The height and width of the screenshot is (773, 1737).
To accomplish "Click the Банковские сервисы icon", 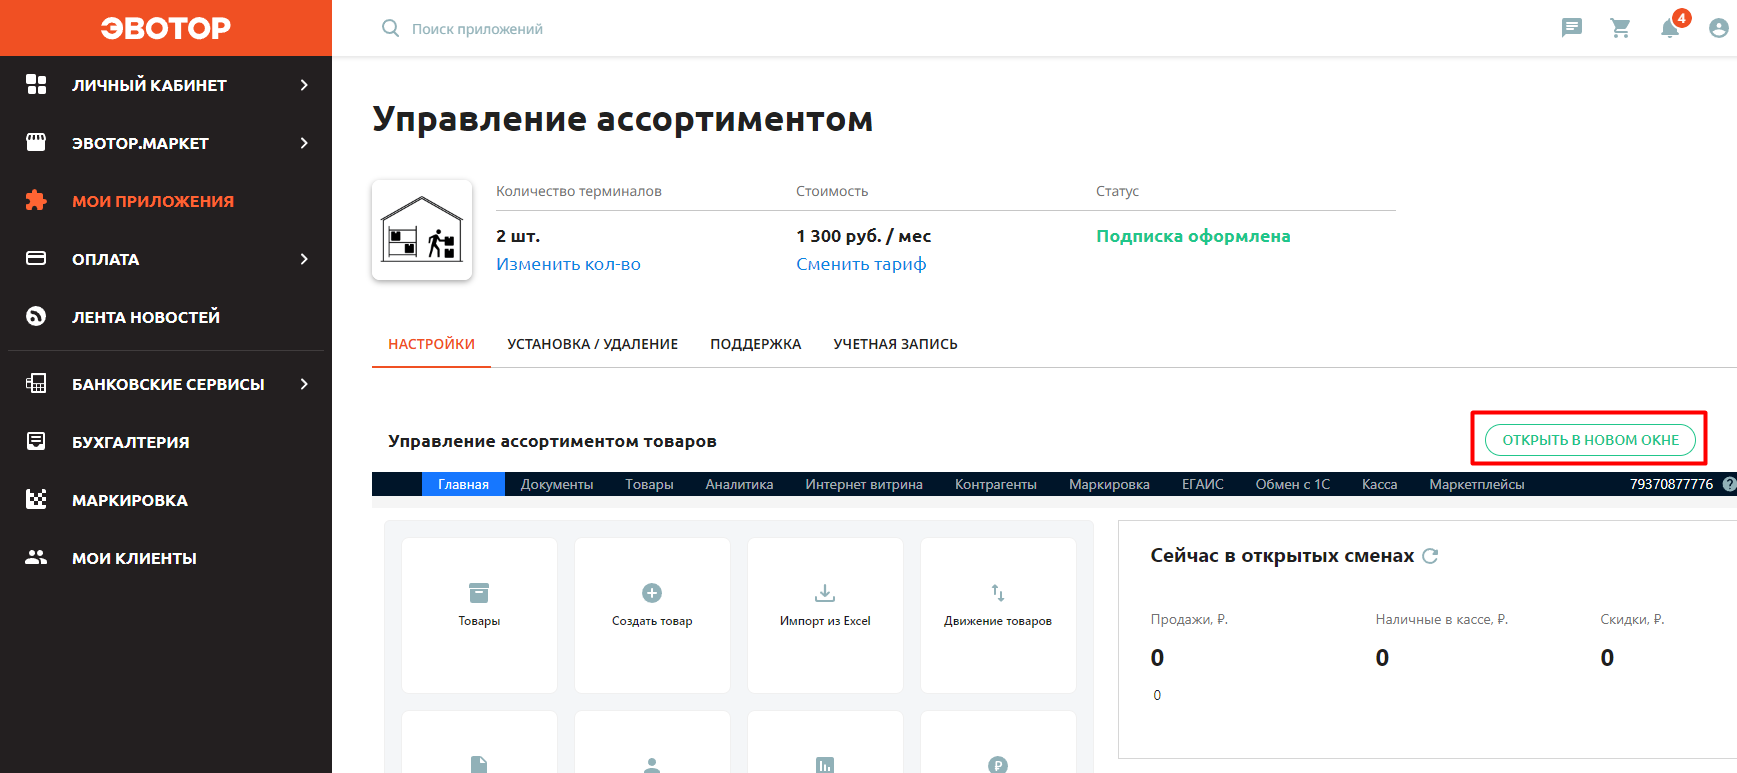I will [36, 383].
